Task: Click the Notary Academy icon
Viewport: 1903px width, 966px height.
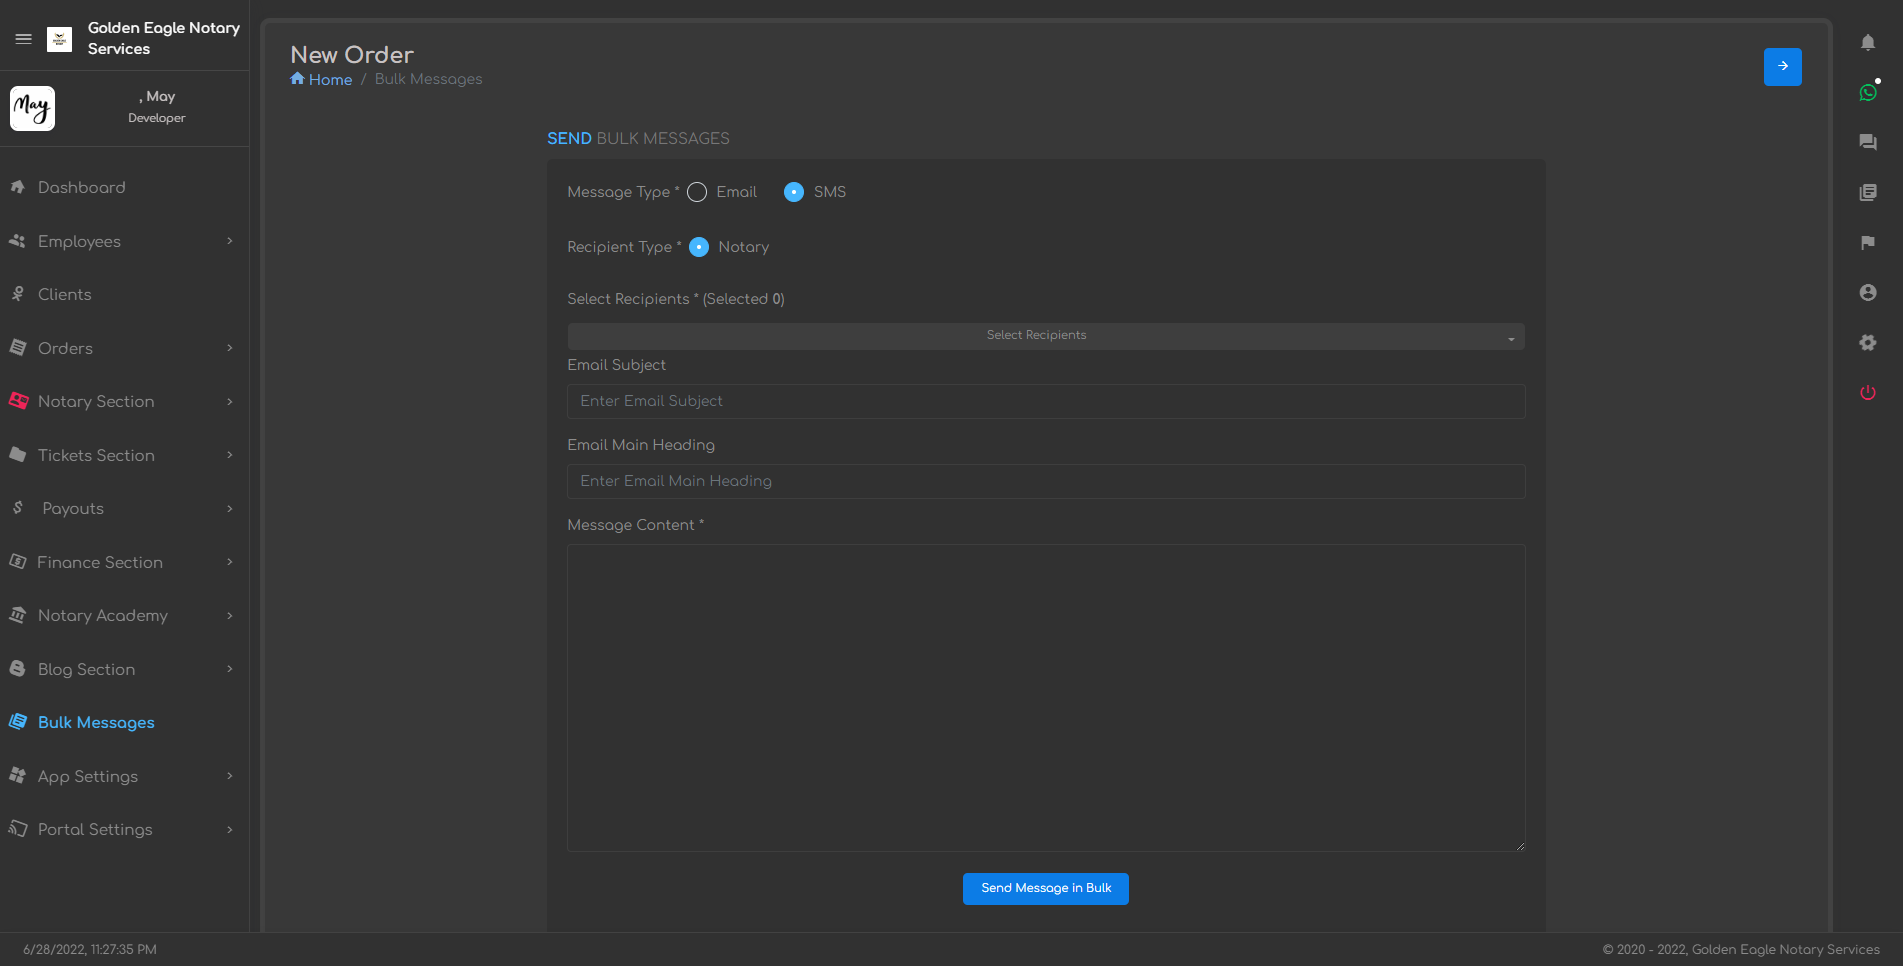Action: pyautogui.click(x=17, y=615)
